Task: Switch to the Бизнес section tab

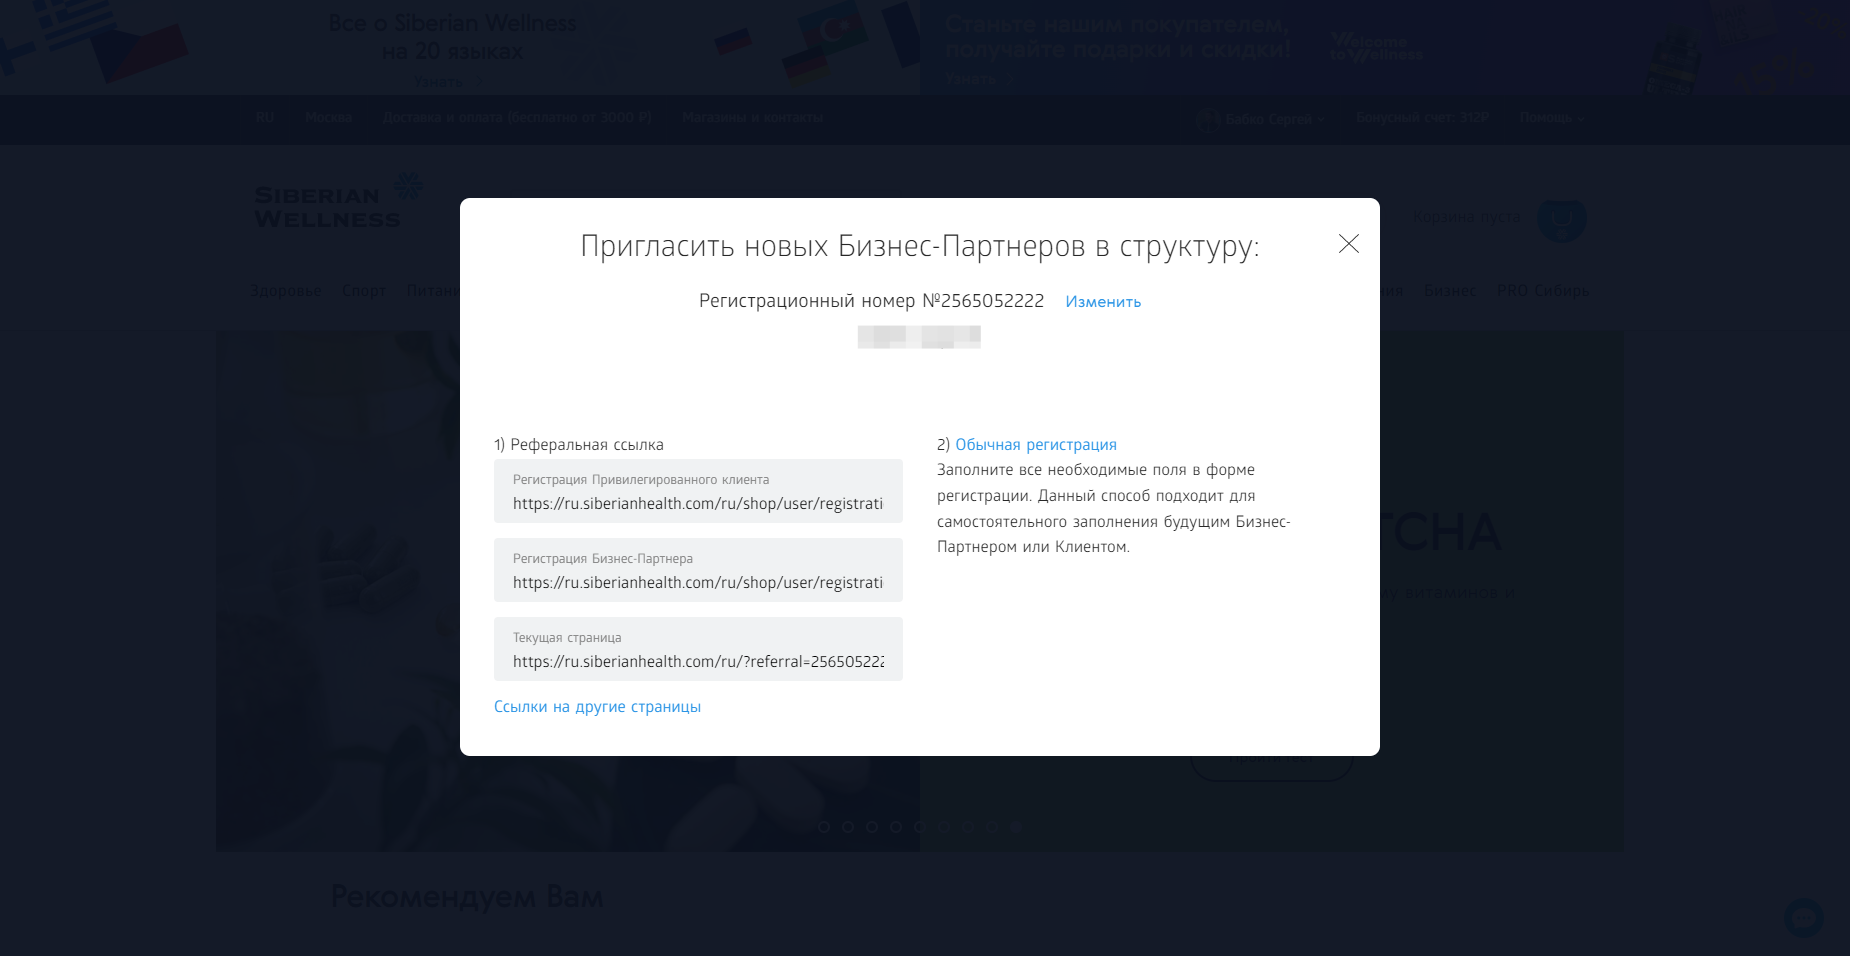Action: (1449, 290)
